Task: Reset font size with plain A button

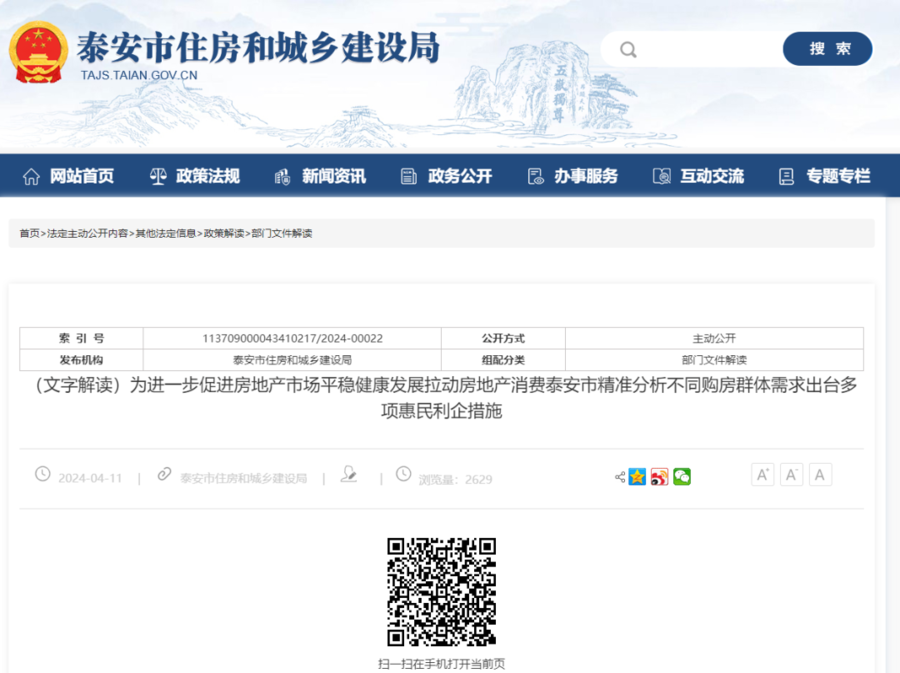Action: coord(820,474)
